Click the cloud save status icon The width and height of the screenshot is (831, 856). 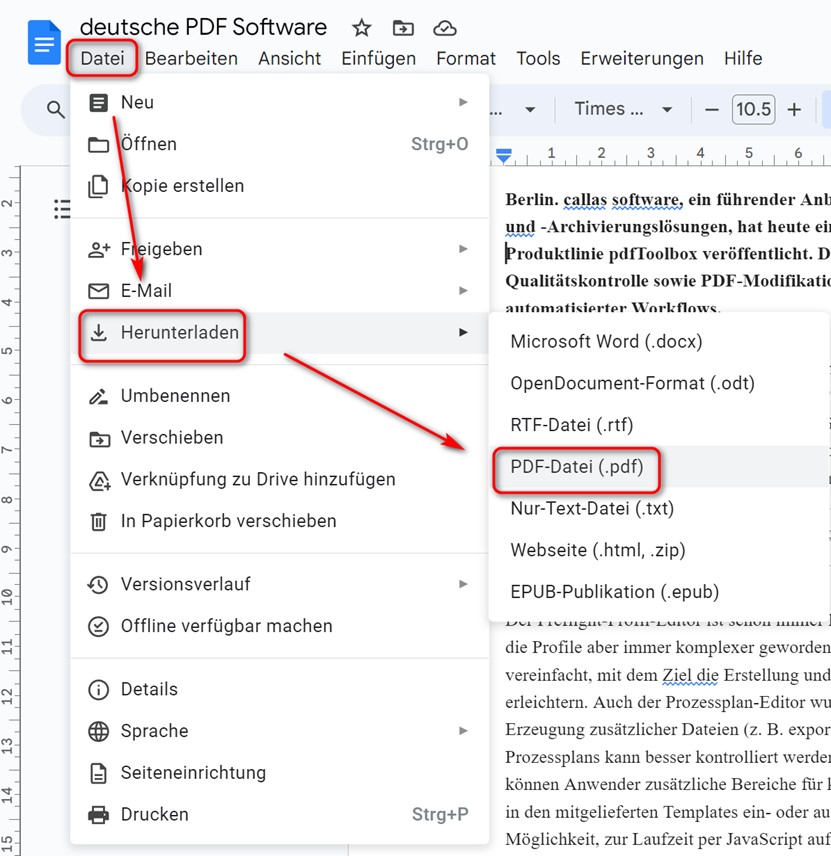pyautogui.click(x=444, y=28)
